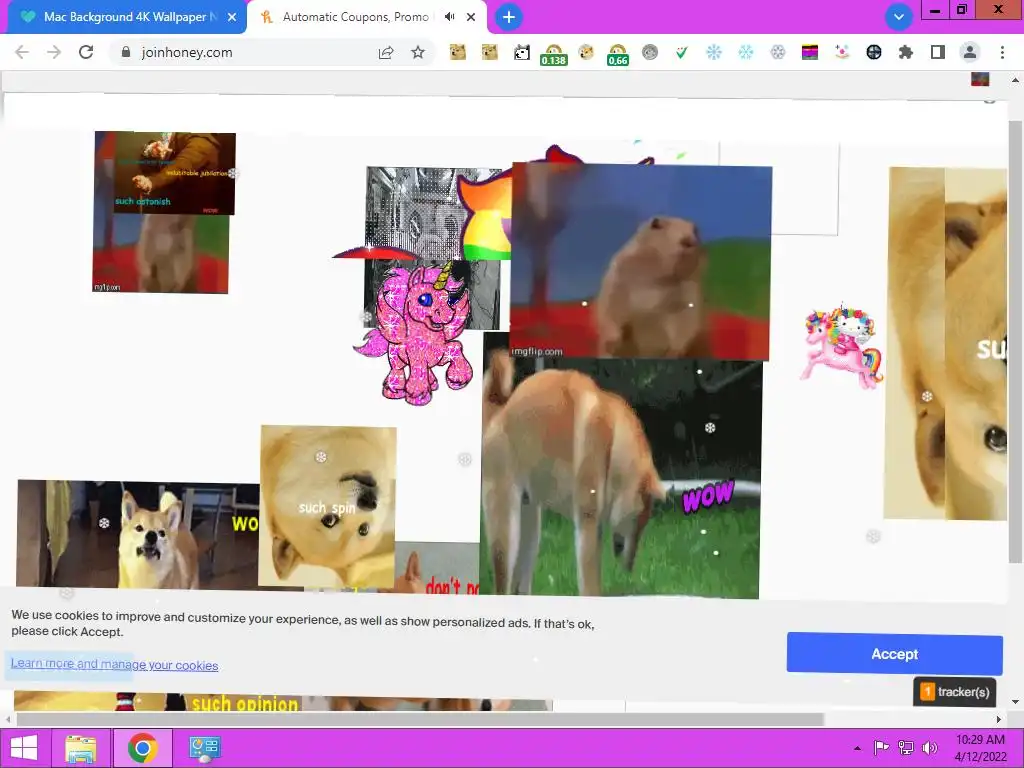
Task: Open the dark crosshair globe extension
Action: pyautogui.click(x=874, y=52)
